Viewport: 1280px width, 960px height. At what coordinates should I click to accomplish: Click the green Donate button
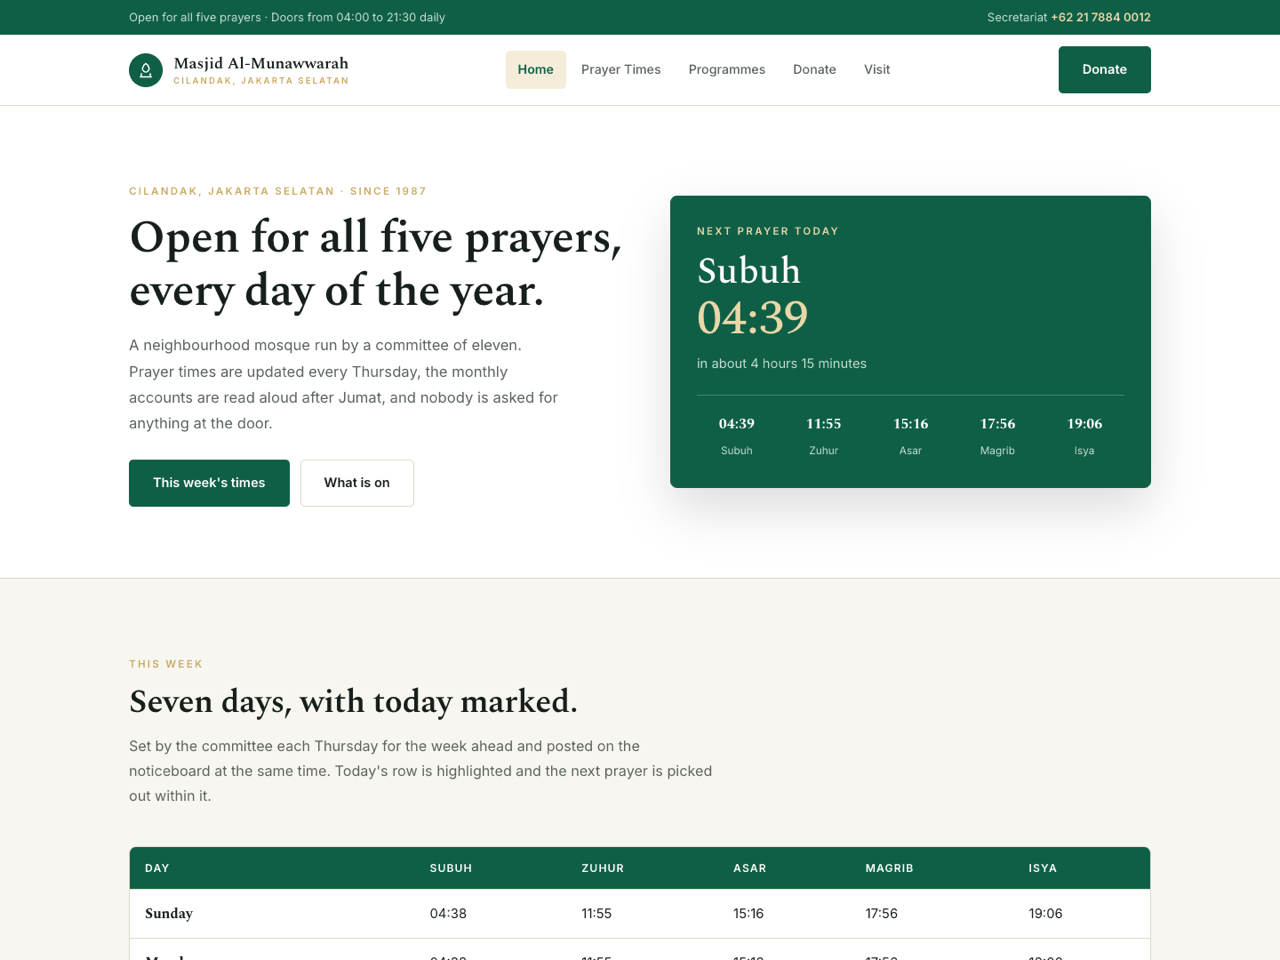(1104, 70)
